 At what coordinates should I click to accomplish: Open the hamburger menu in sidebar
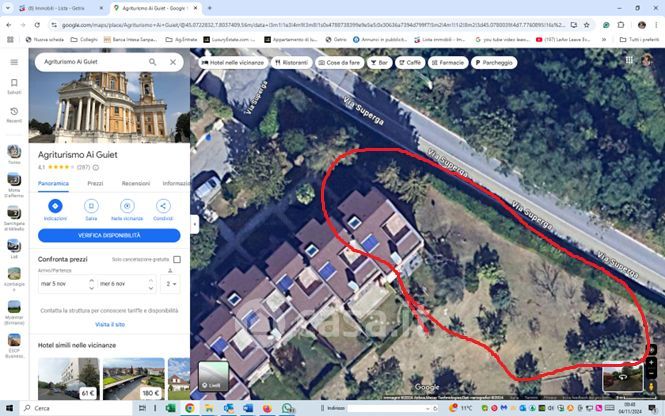point(14,62)
